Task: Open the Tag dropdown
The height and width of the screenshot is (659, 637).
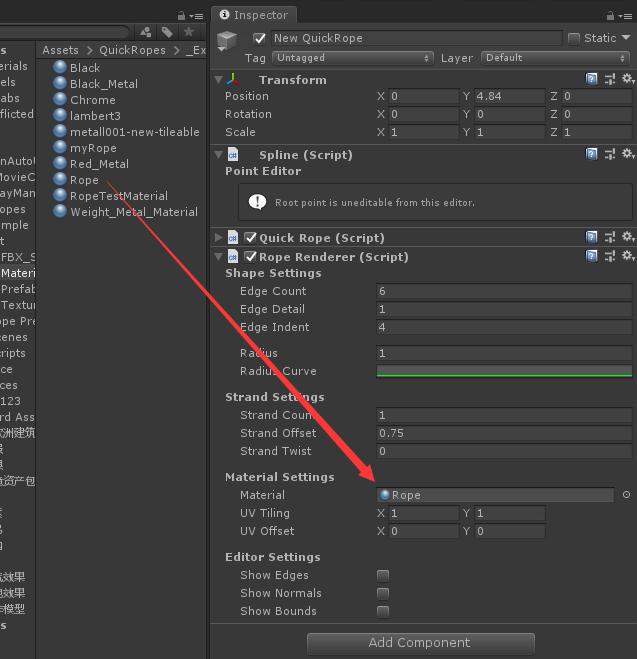Action: (x=353, y=58)
